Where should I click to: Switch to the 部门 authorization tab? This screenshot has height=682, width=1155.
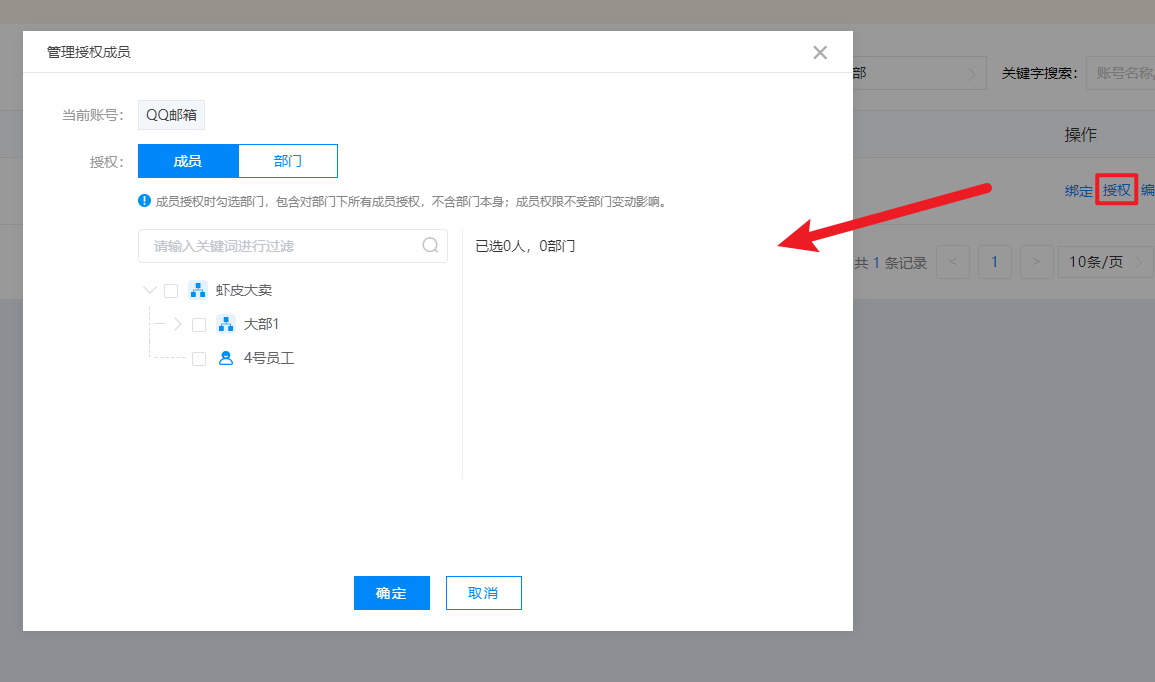pos(288,161)
